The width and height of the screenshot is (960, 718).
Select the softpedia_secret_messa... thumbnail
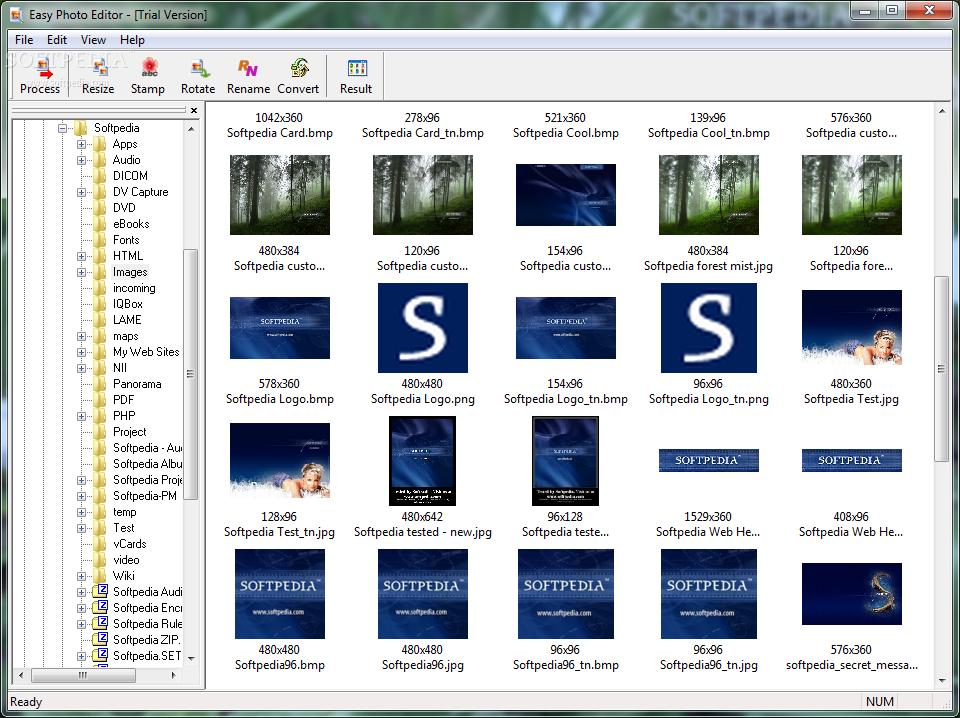[852, 594]
